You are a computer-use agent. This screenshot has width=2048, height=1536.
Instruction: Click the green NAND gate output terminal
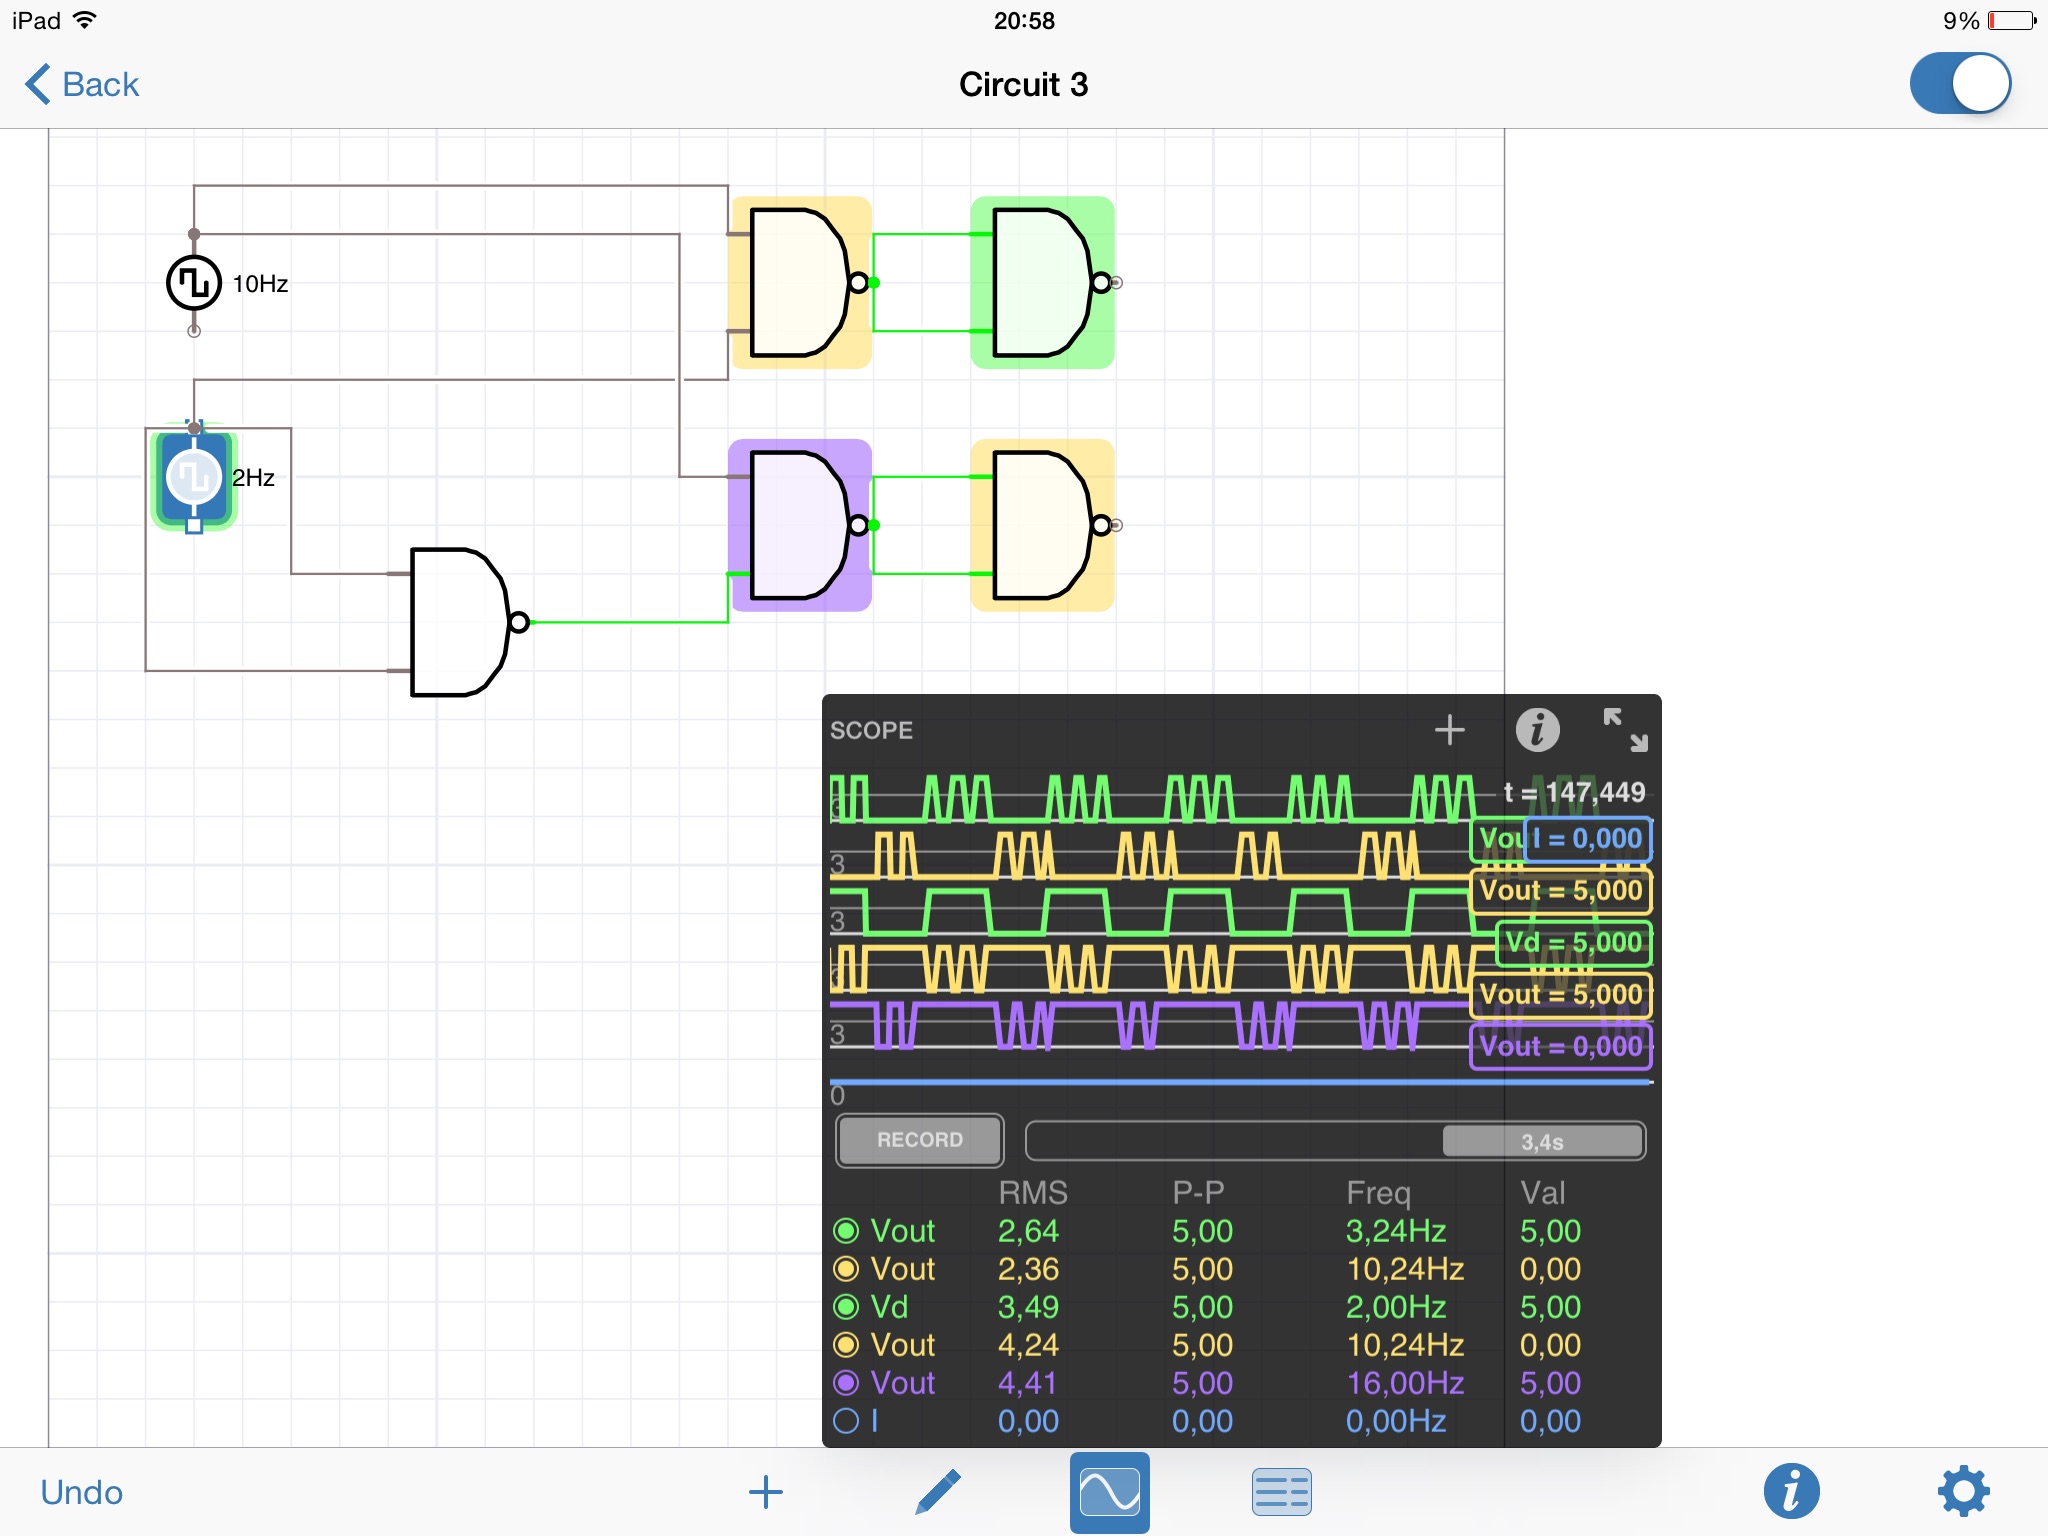point(1117,283)
